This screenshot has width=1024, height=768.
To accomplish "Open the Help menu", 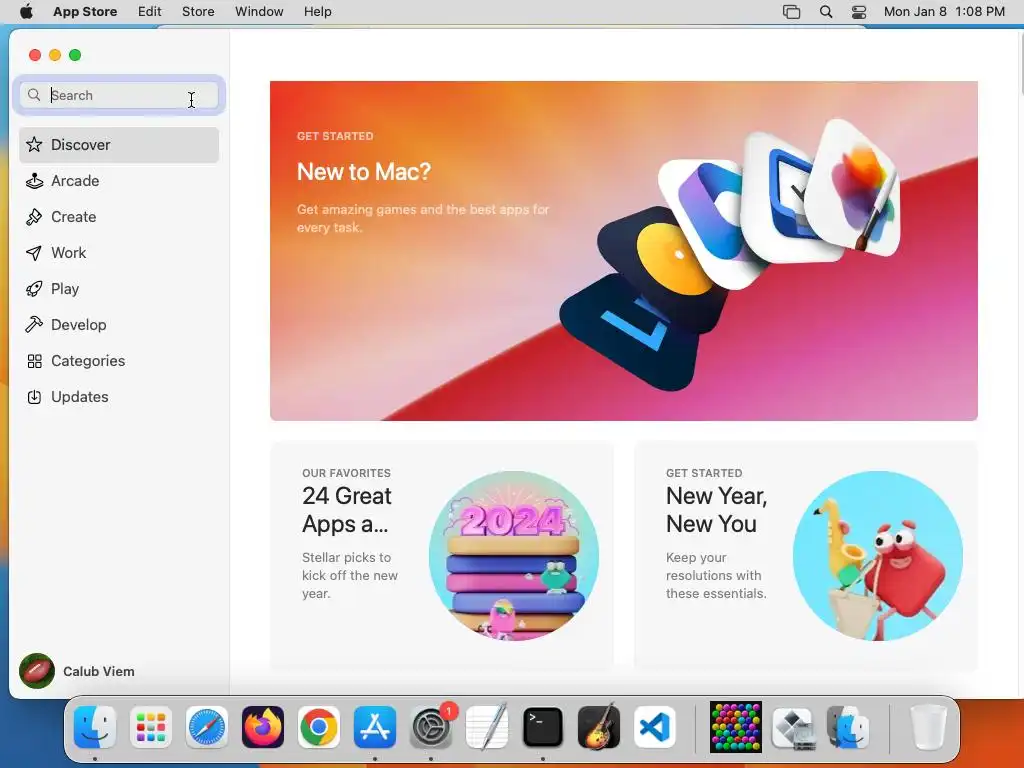I will click(317, 12).
